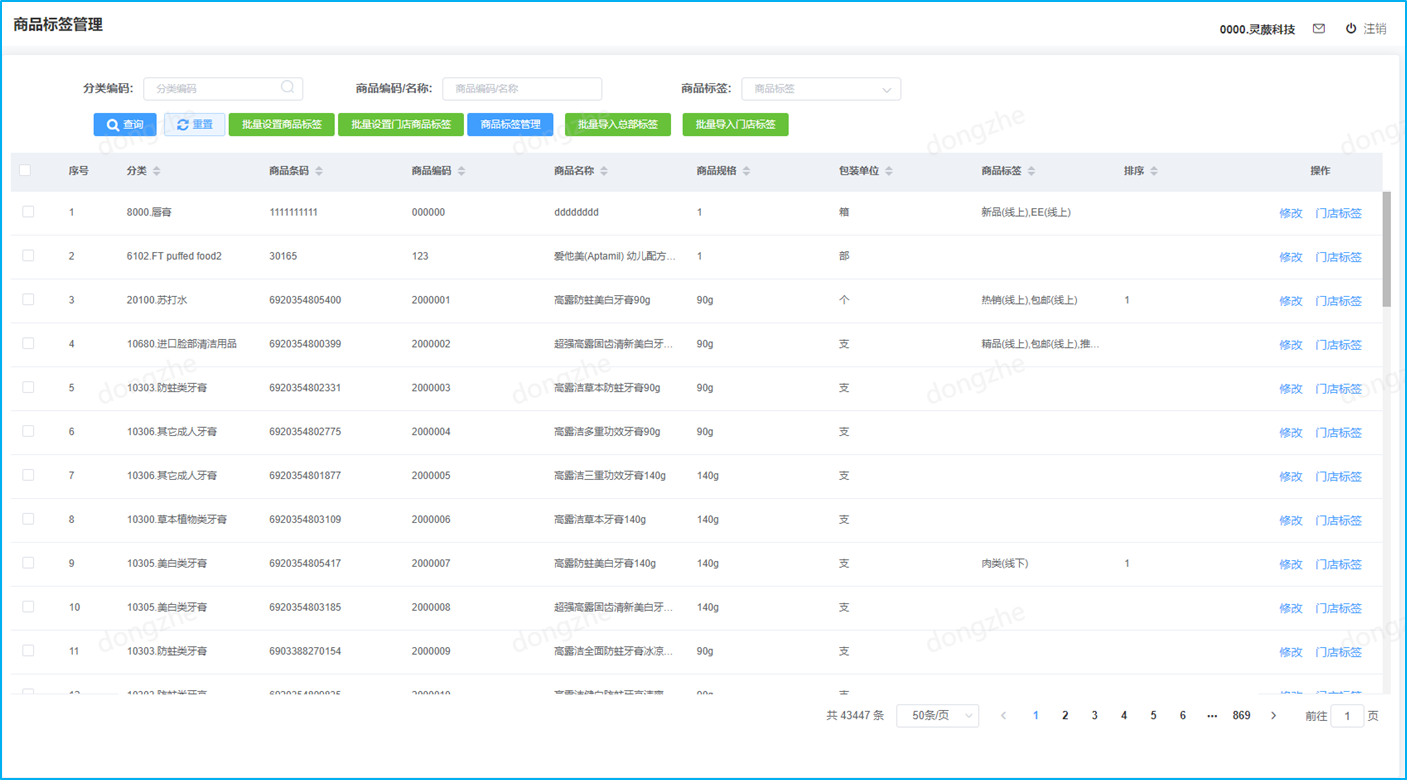Click the vertical scrollbar of the table
The width and height of the screenshot is (1407, 780).
coord(1386,250)
